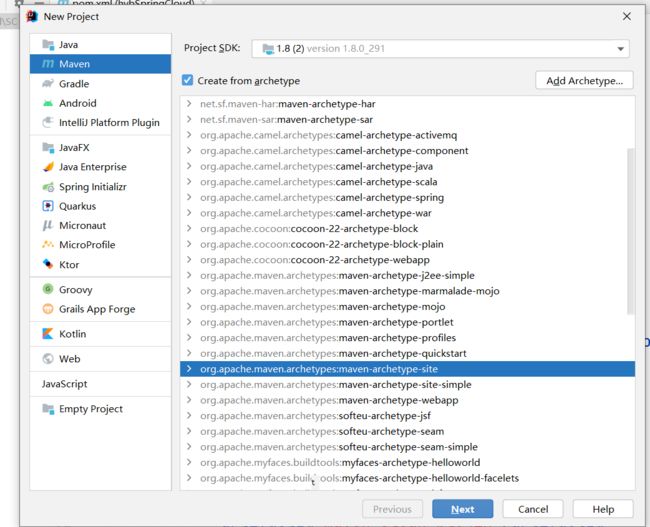Click the Next button
Screen dimensions: 650x527
pyautogui.click(x=462, y=509)
